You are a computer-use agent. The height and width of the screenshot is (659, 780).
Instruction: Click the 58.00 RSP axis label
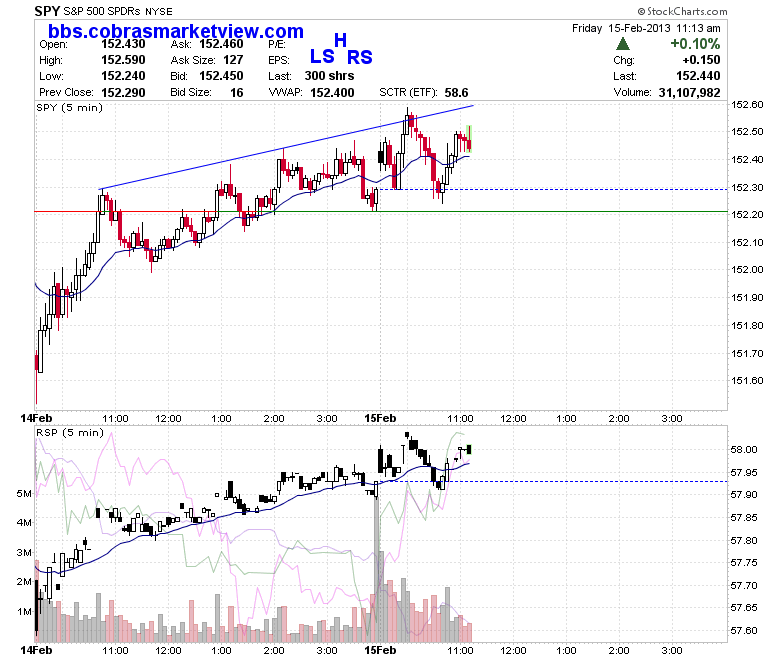point(744,450)
